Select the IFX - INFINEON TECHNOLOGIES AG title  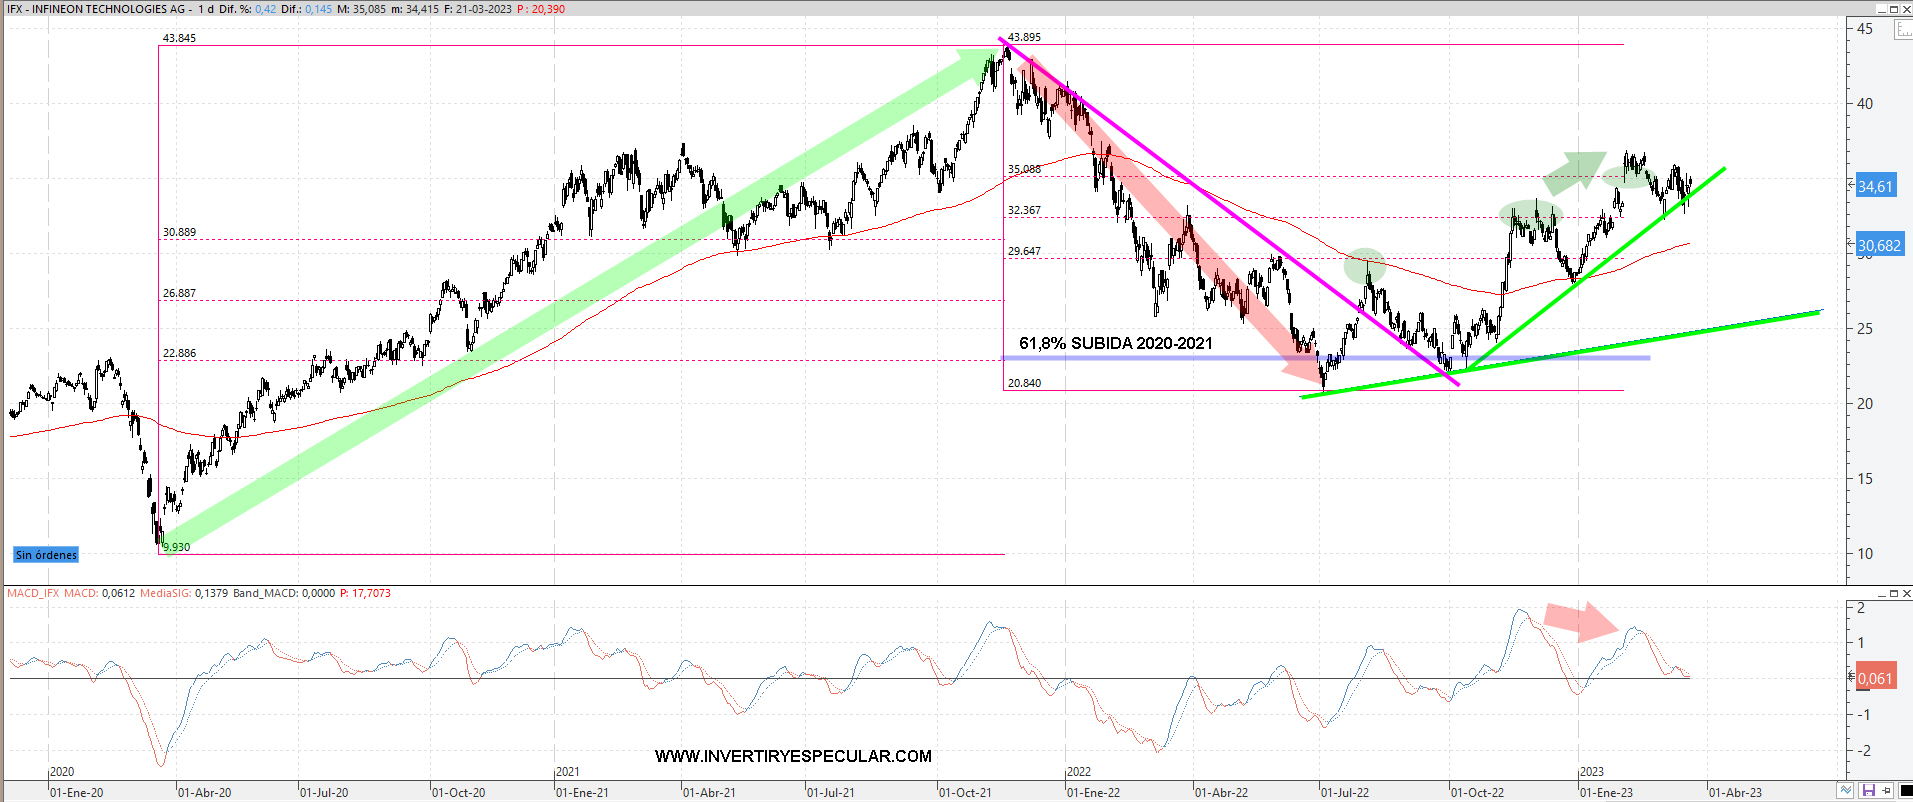point(97,9)
